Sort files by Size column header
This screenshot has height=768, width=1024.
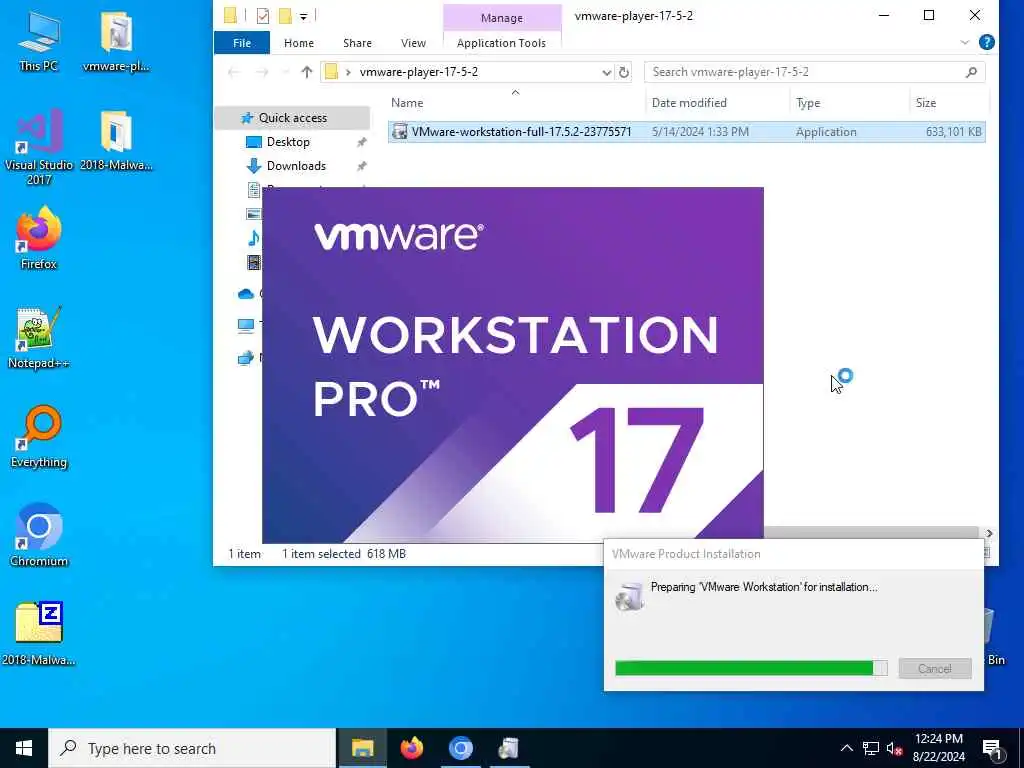(948, 103)
